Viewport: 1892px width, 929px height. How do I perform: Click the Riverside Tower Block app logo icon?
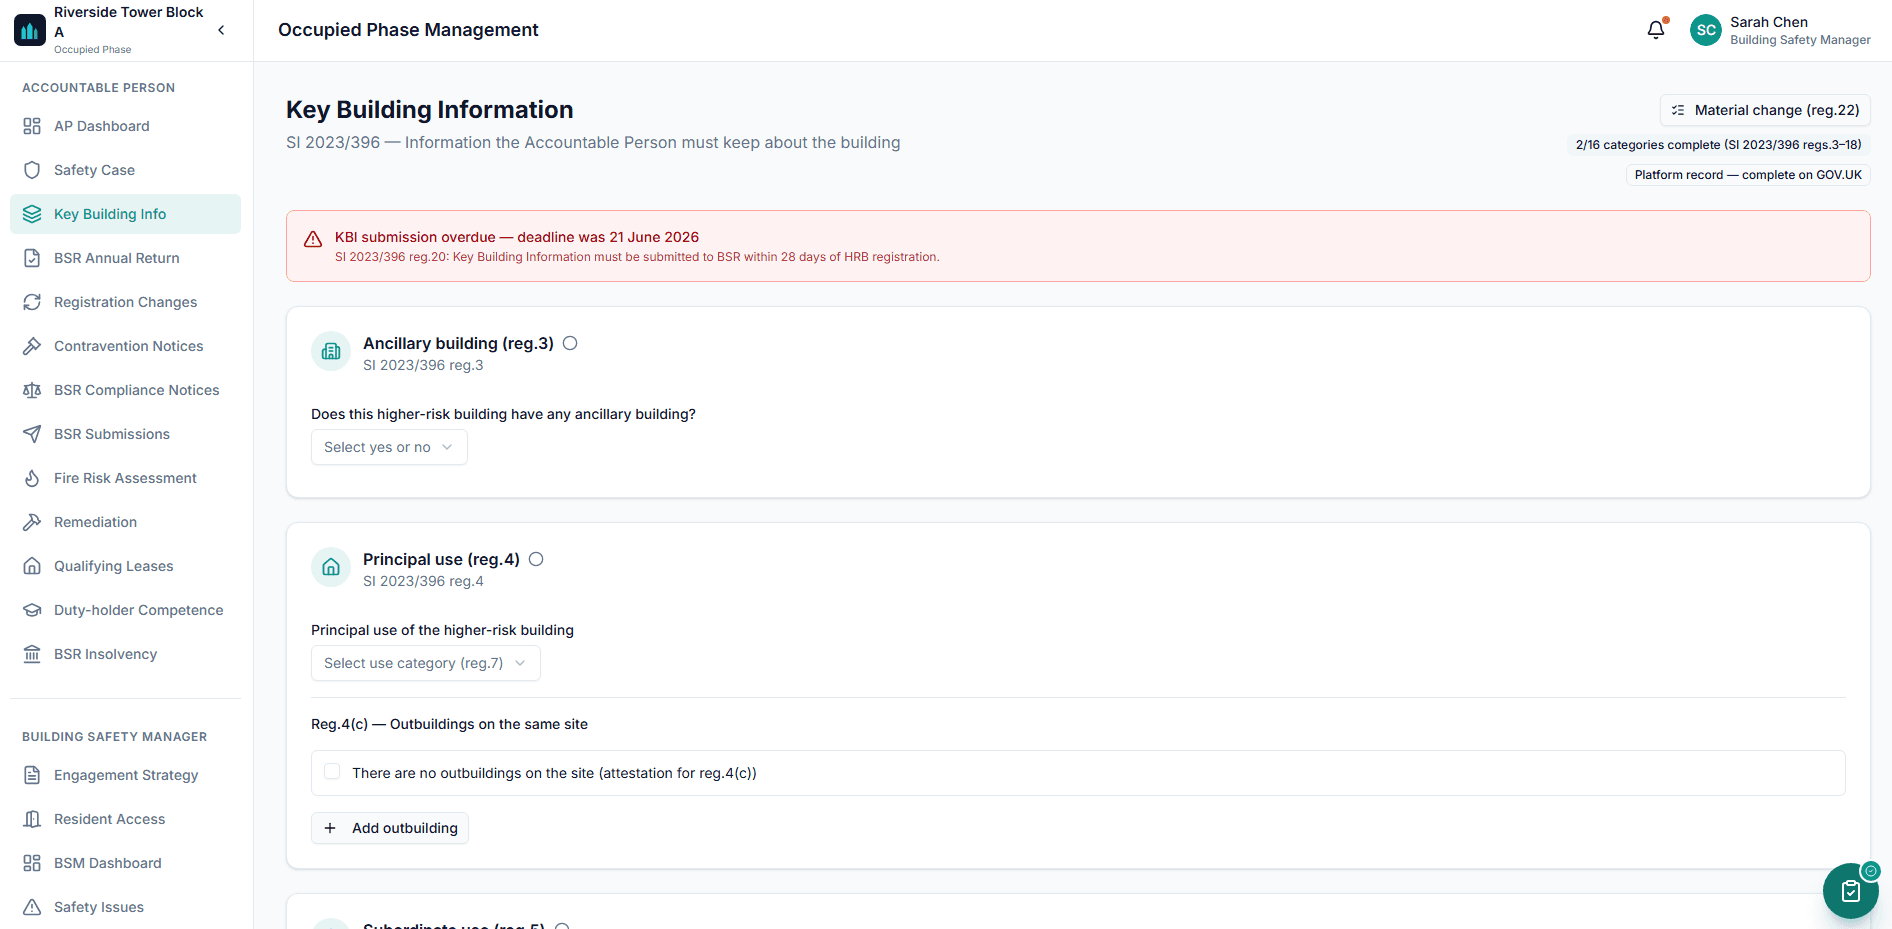click(x=30, y=30)
